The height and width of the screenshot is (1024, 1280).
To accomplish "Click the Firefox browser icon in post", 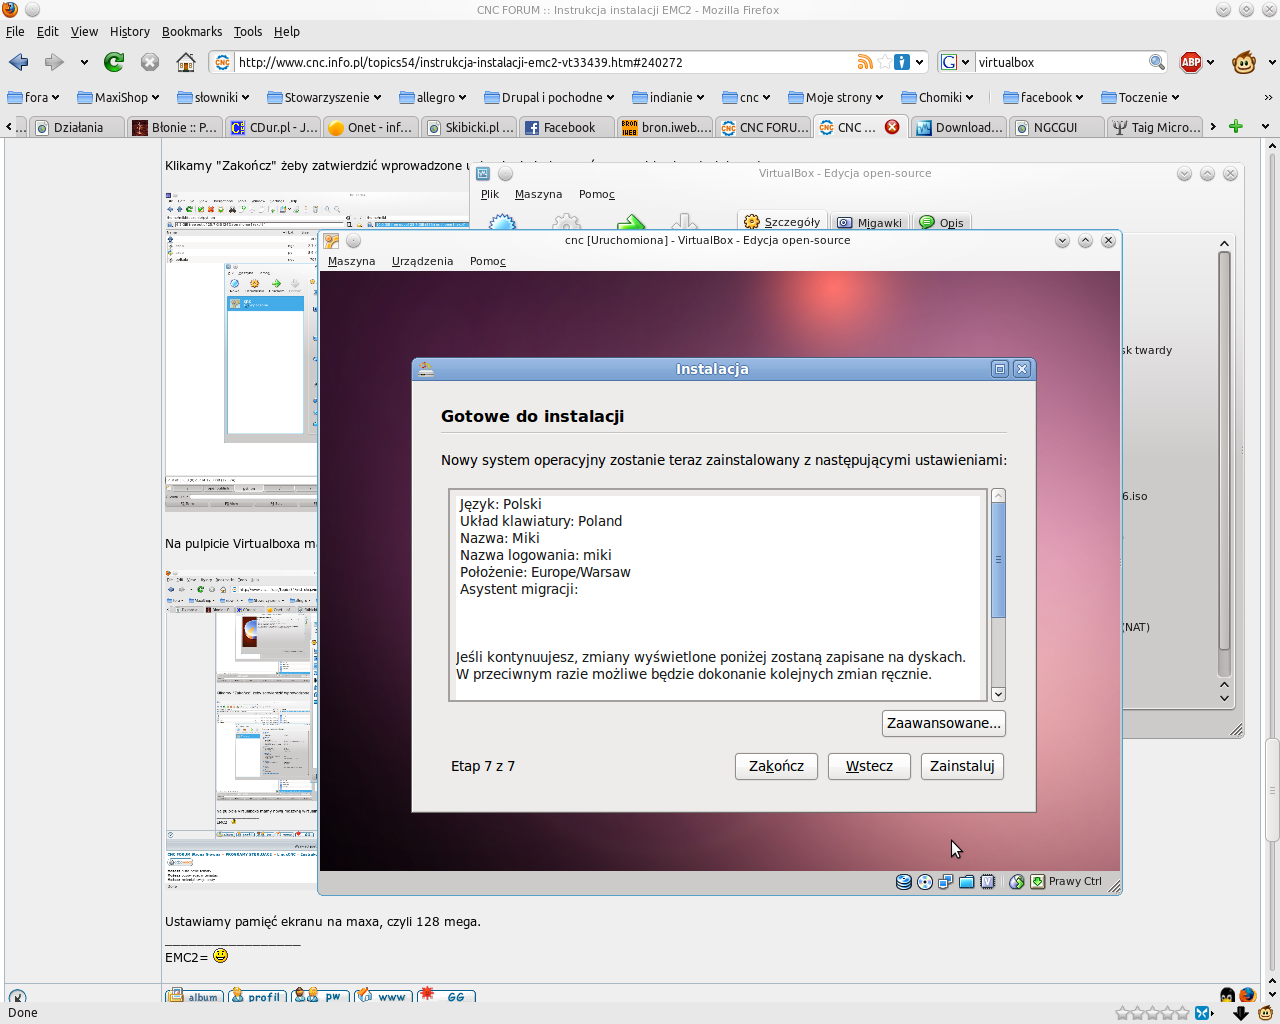I will pyautogui.click(x=1247, y=995).
